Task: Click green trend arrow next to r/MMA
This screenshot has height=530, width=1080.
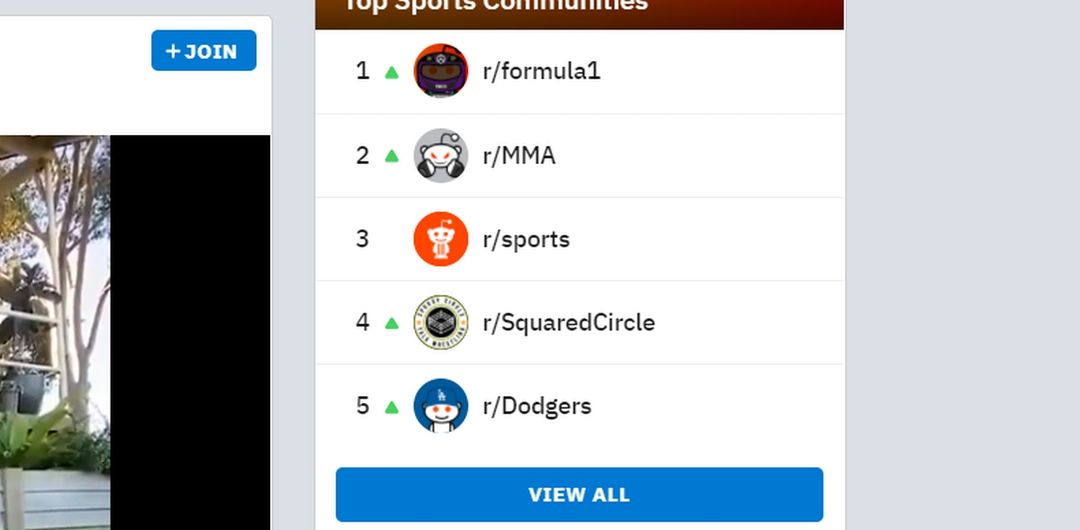Action: (x=392, y=156)
